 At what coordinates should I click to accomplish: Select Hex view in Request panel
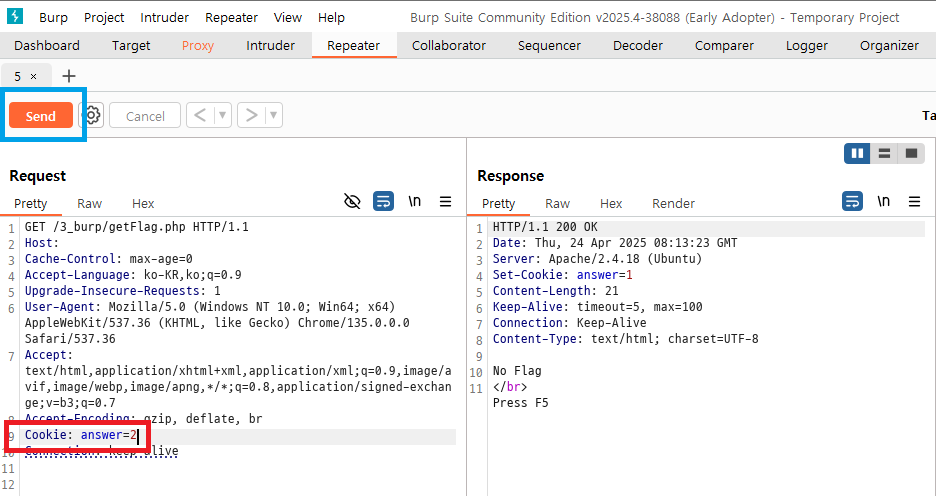tap(143, 204)
